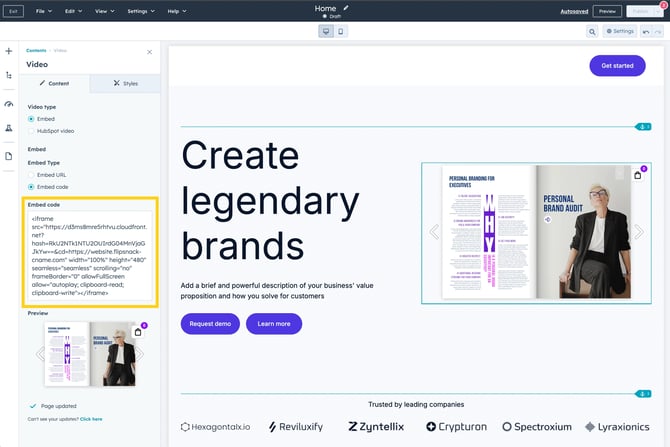Click the Zyntellix logo
Image resolution: width=670 pixels, height=447 pixels.
click(376, 427)
